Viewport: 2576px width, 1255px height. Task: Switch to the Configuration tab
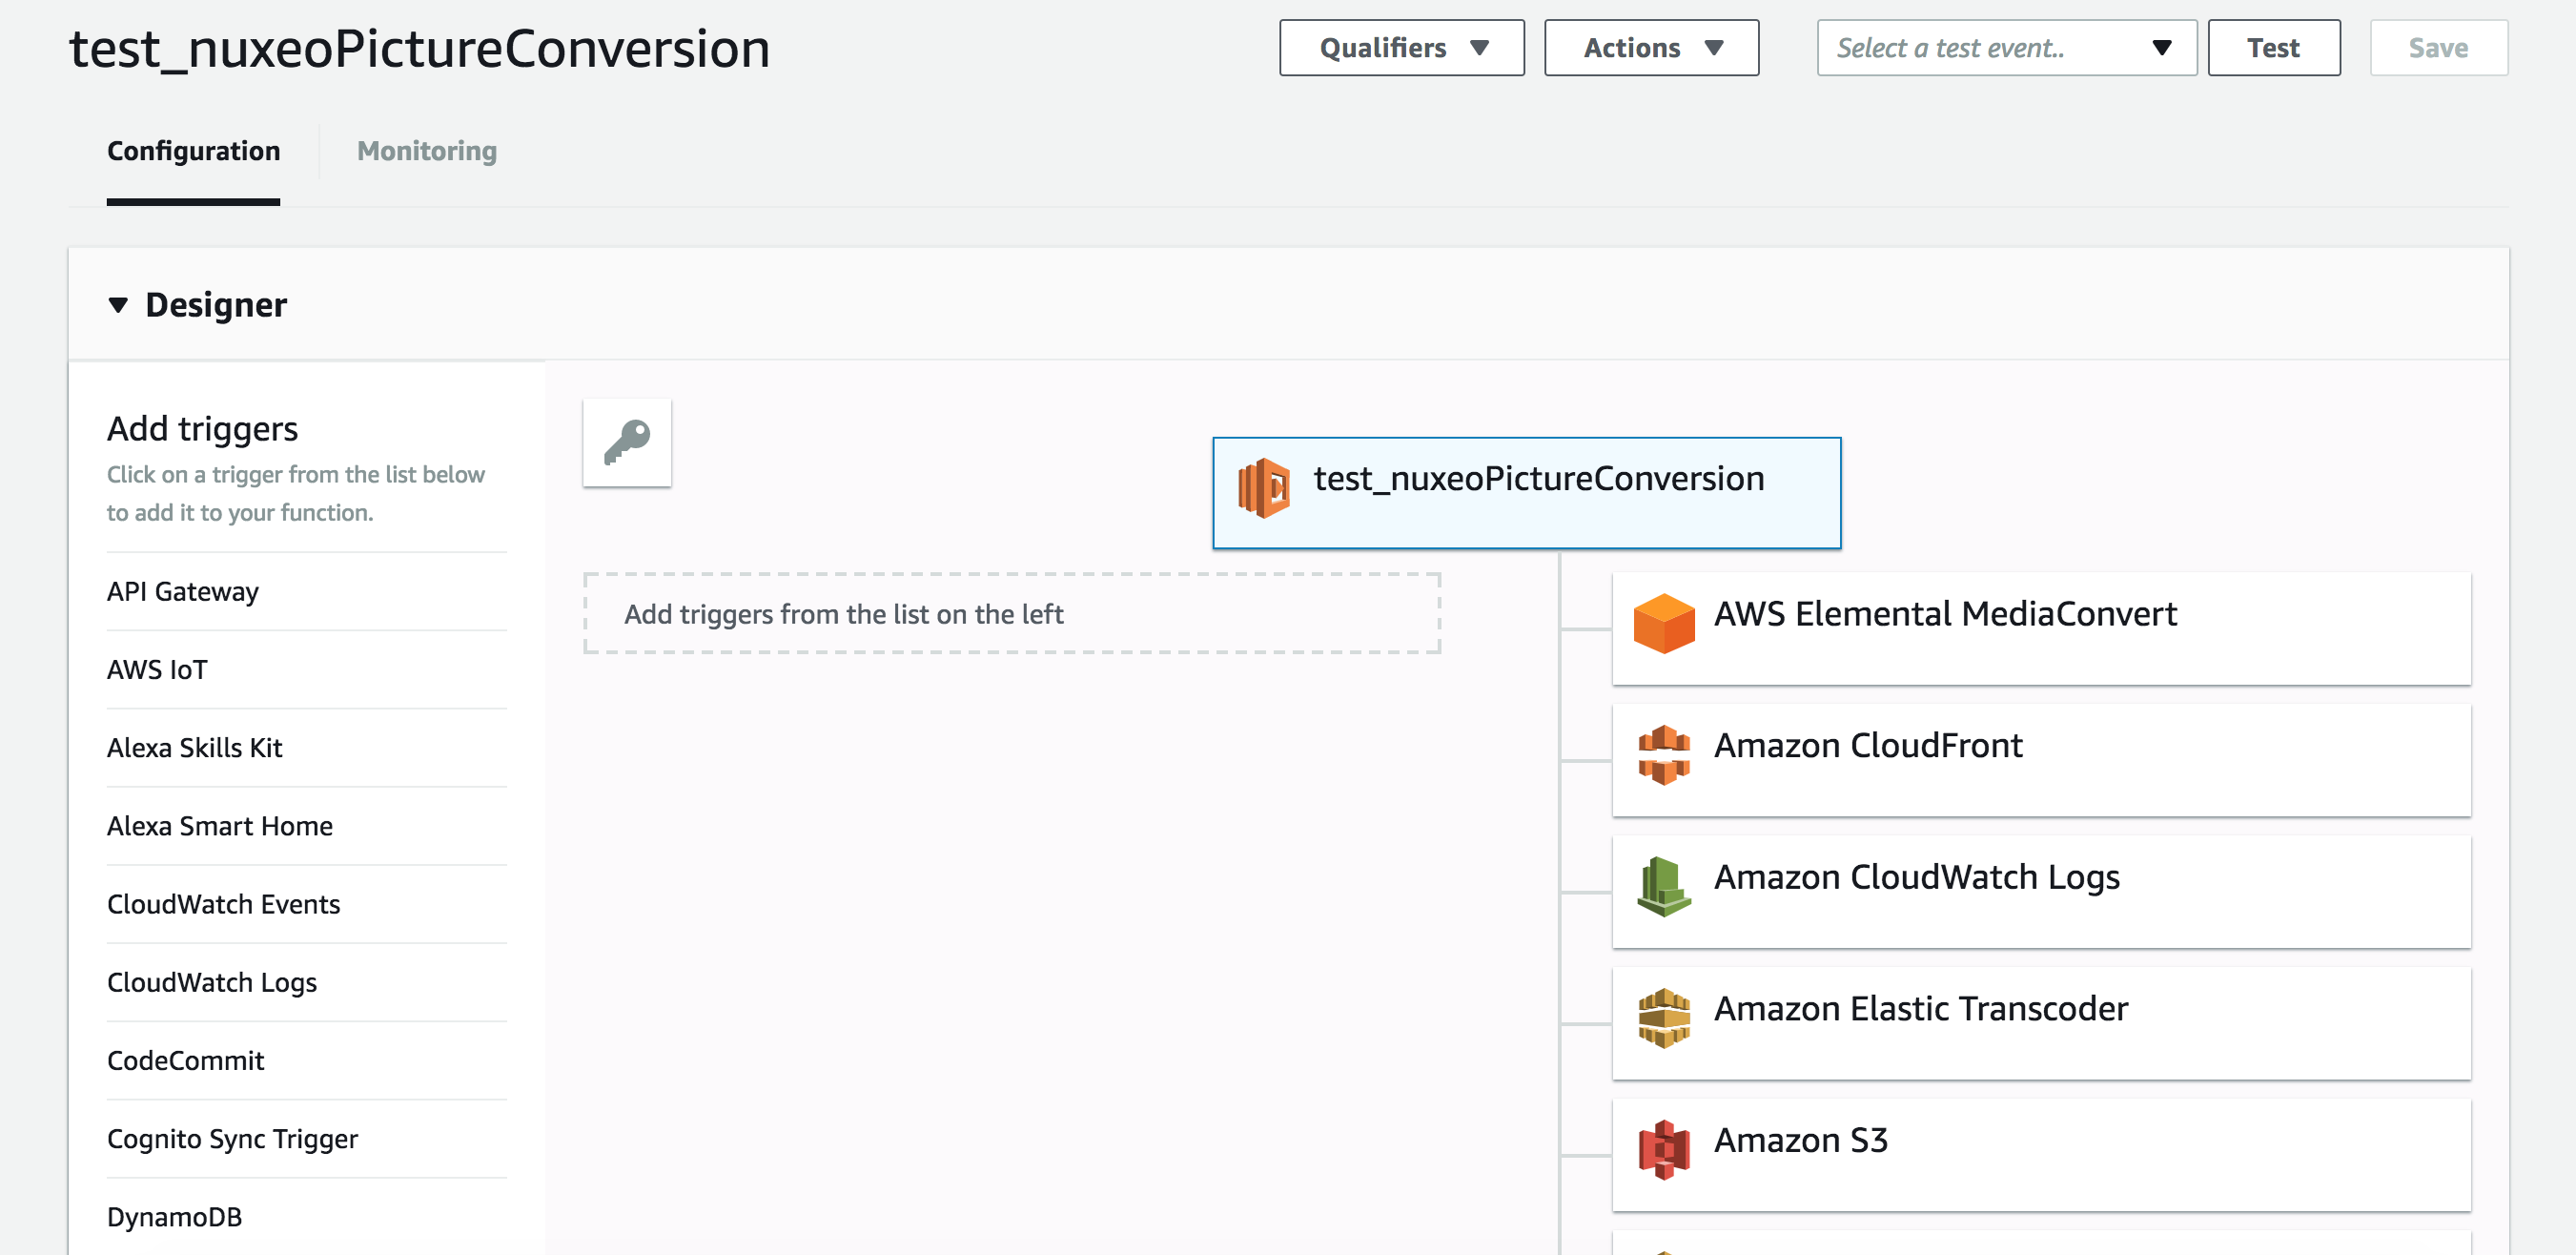click(193, 151)
